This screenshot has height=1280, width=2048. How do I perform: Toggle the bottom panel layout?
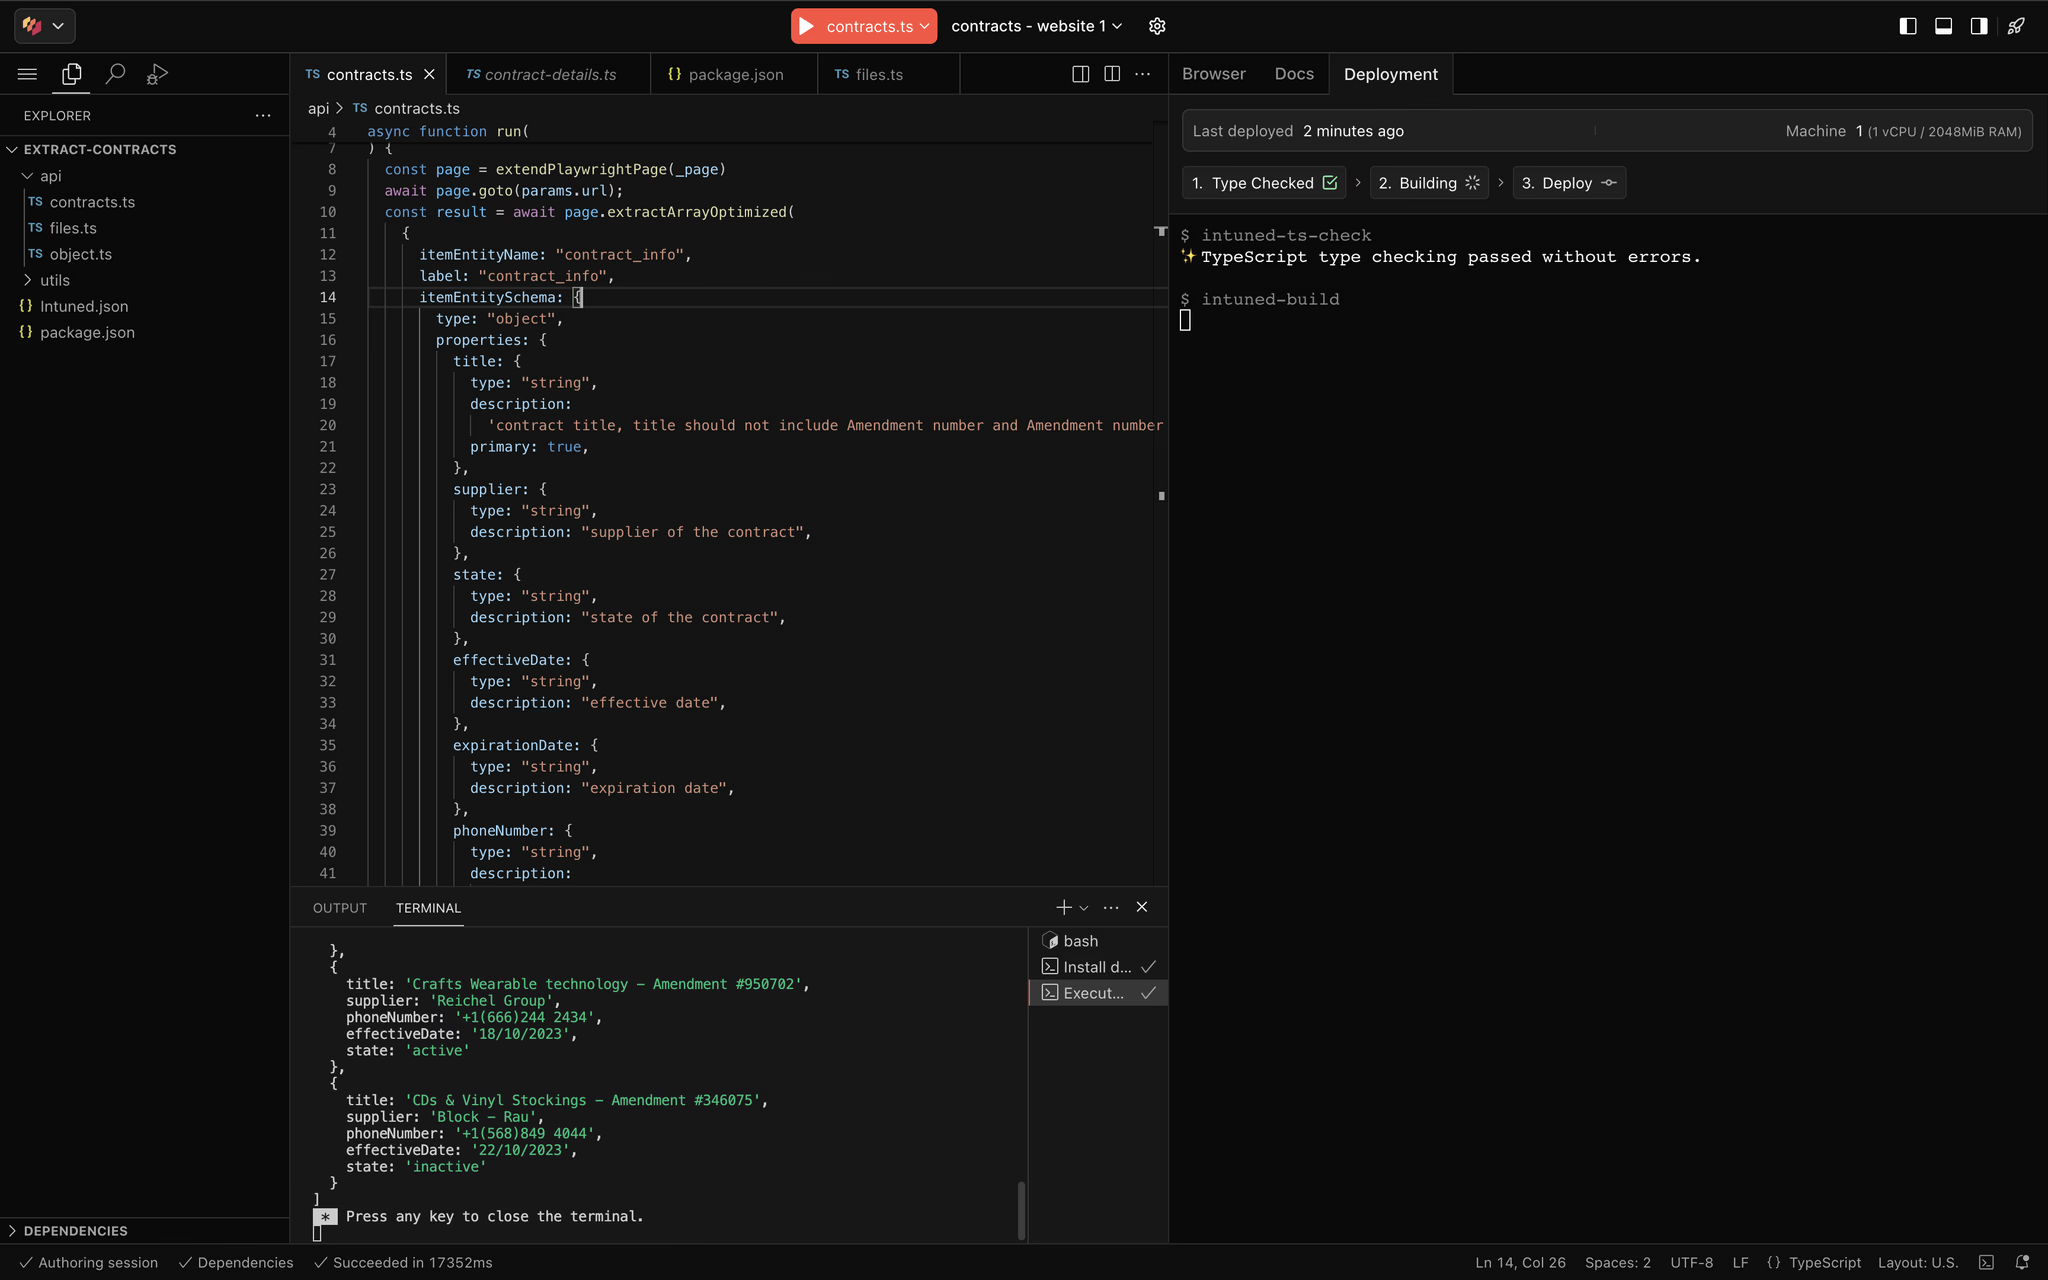coord(1943,26)
